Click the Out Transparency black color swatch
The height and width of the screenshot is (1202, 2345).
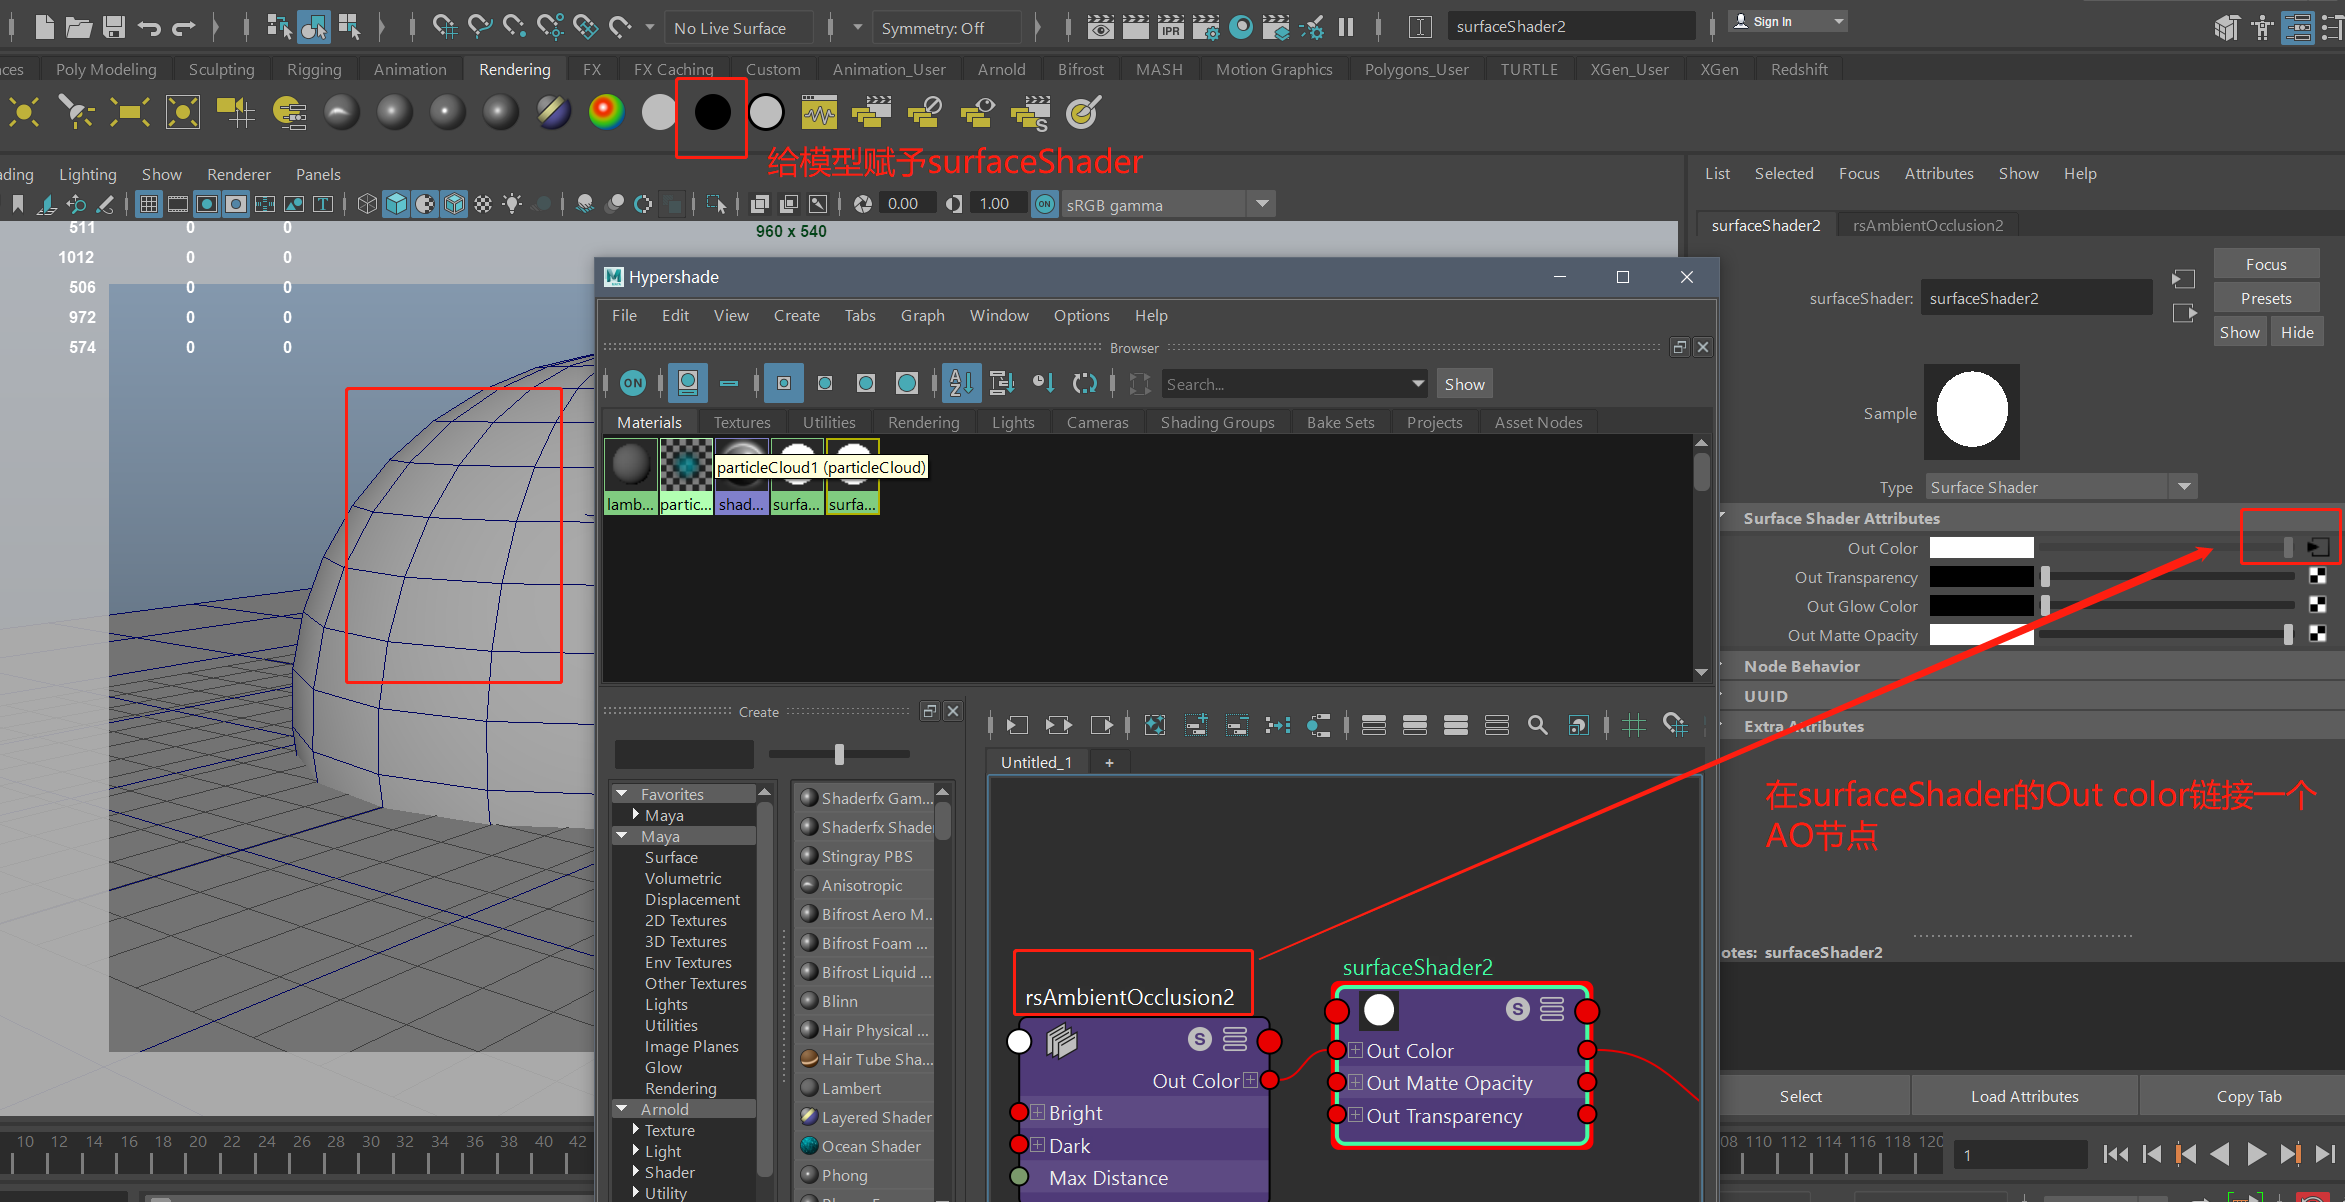1981,577
